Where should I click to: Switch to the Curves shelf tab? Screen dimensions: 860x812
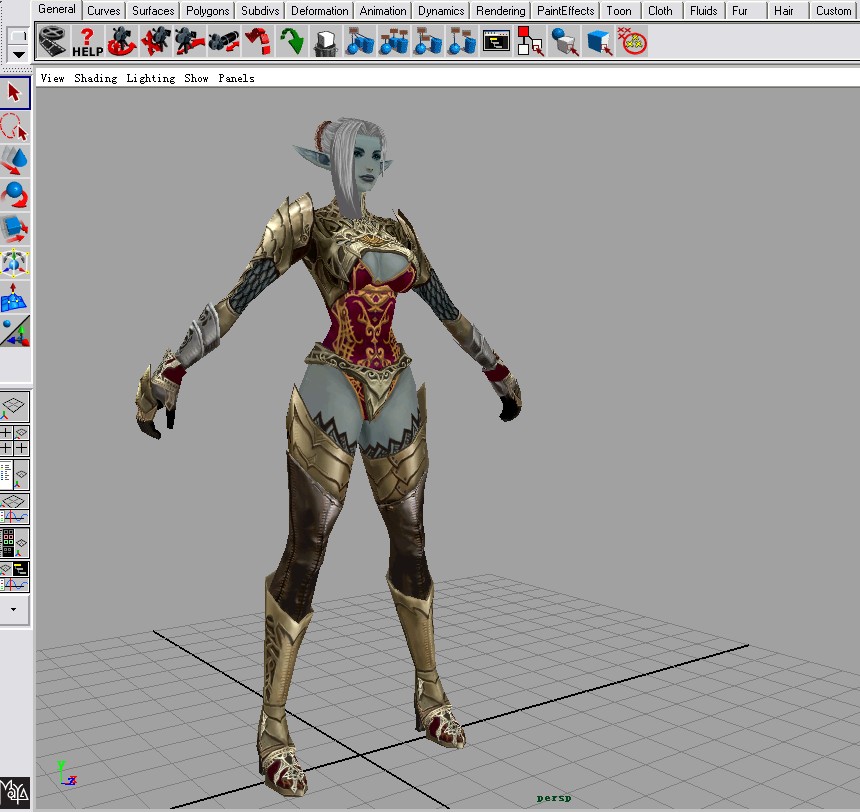104,10
